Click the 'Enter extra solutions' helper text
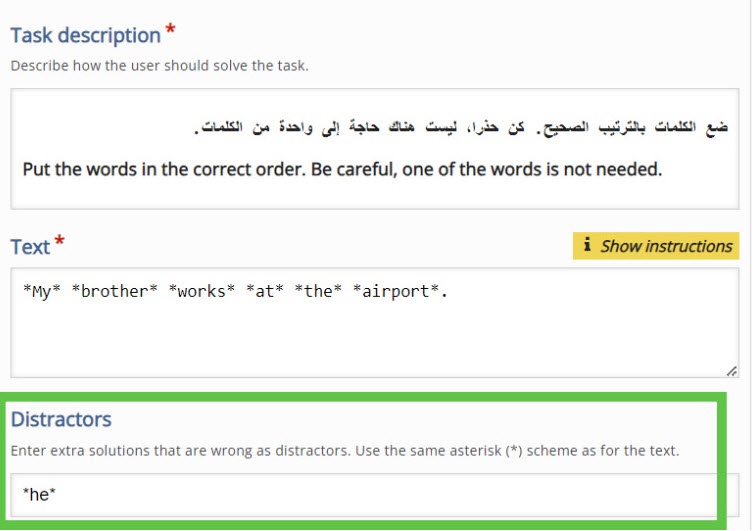 tap(344, 451)
